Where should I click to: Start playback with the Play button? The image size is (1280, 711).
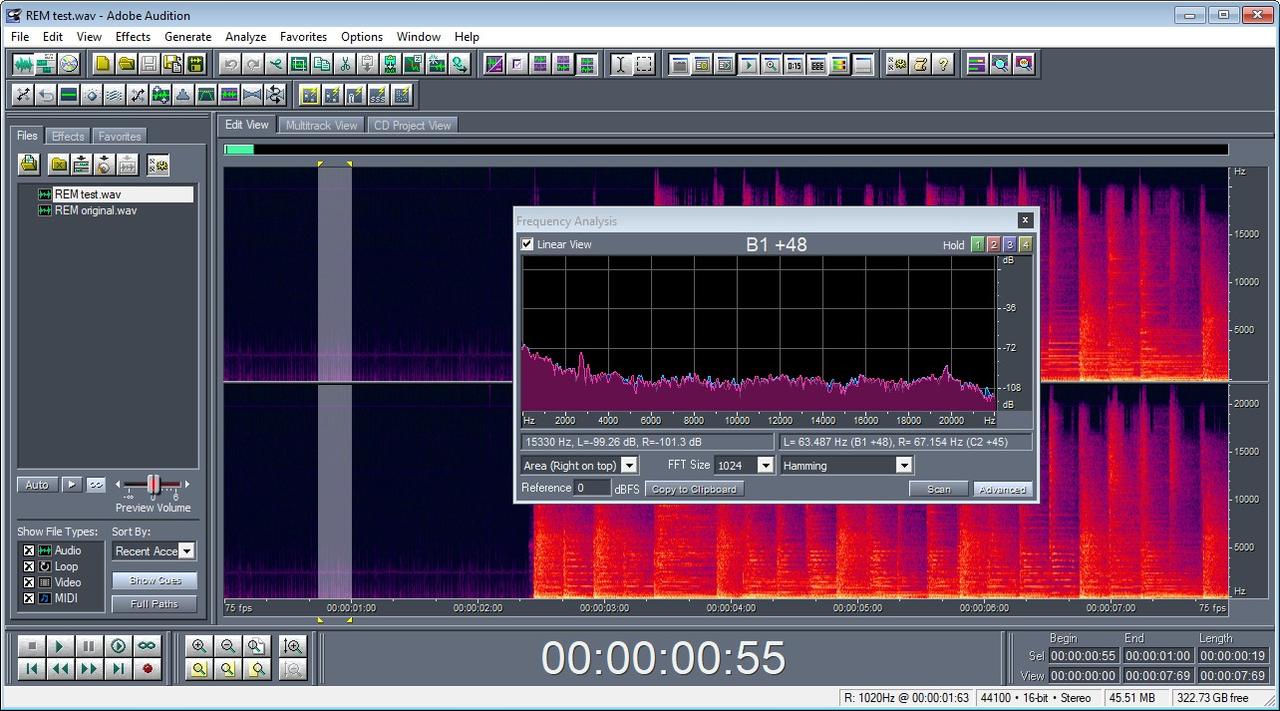(x=60, y=646)
